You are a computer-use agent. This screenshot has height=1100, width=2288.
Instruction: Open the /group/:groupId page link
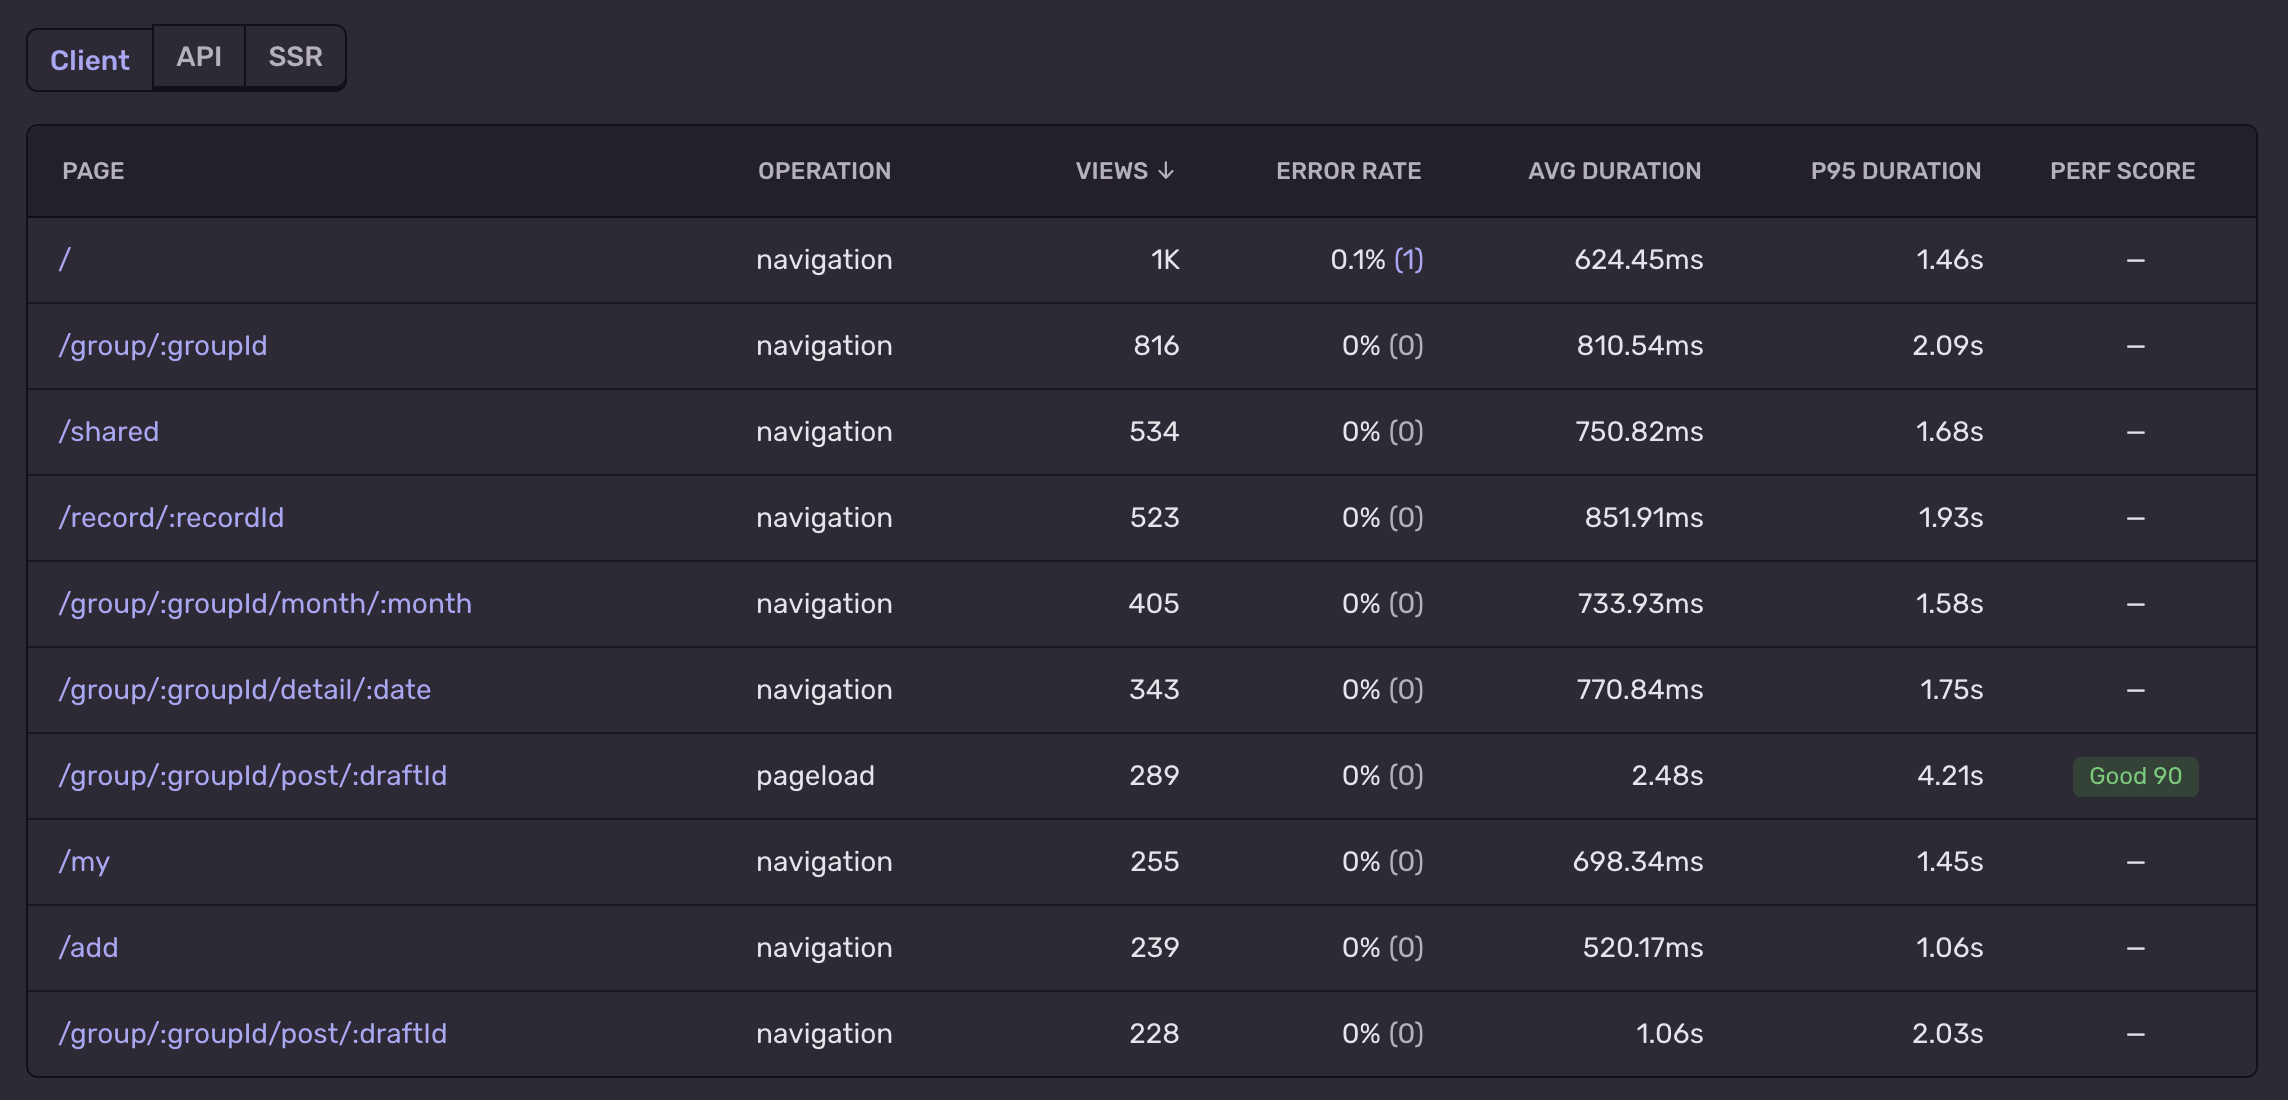pos(163,346)
